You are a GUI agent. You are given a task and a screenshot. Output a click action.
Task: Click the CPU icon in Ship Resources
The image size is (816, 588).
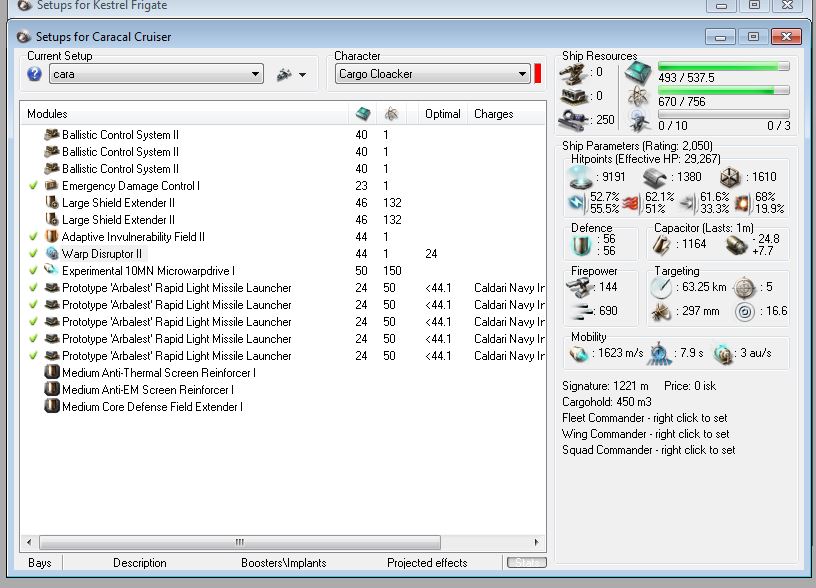[x=638, y=73]
